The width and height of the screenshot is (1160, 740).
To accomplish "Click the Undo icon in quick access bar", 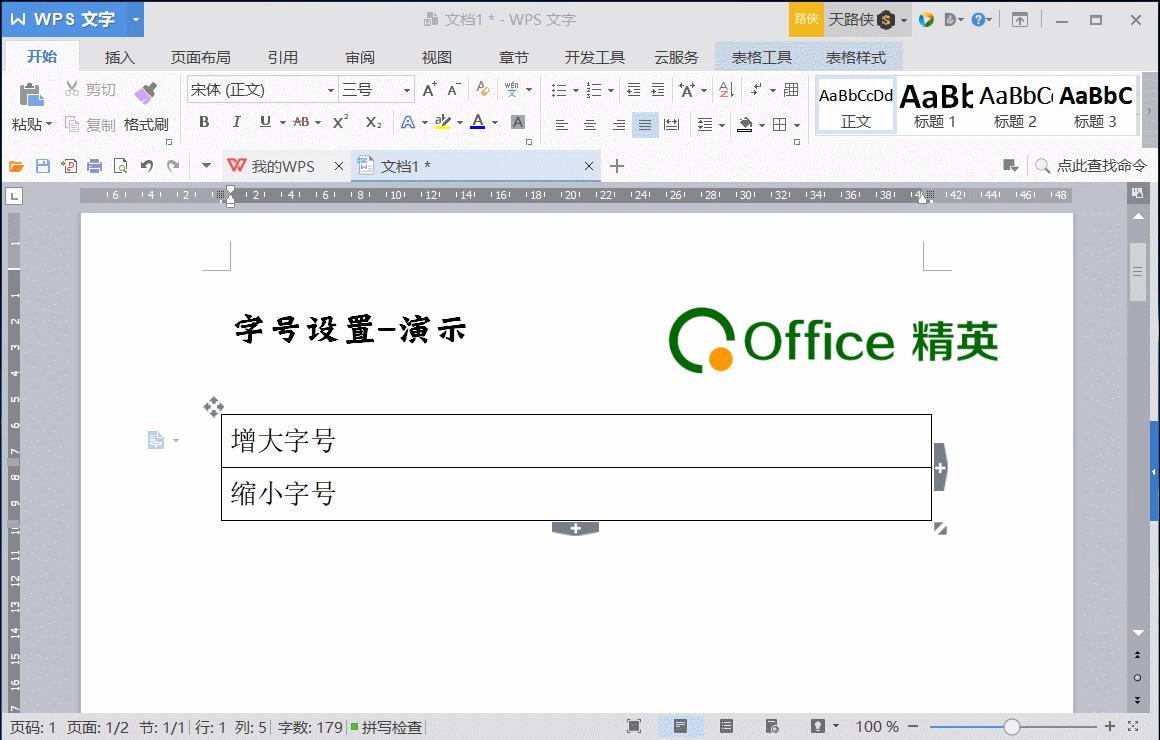I will click(148, 166).
